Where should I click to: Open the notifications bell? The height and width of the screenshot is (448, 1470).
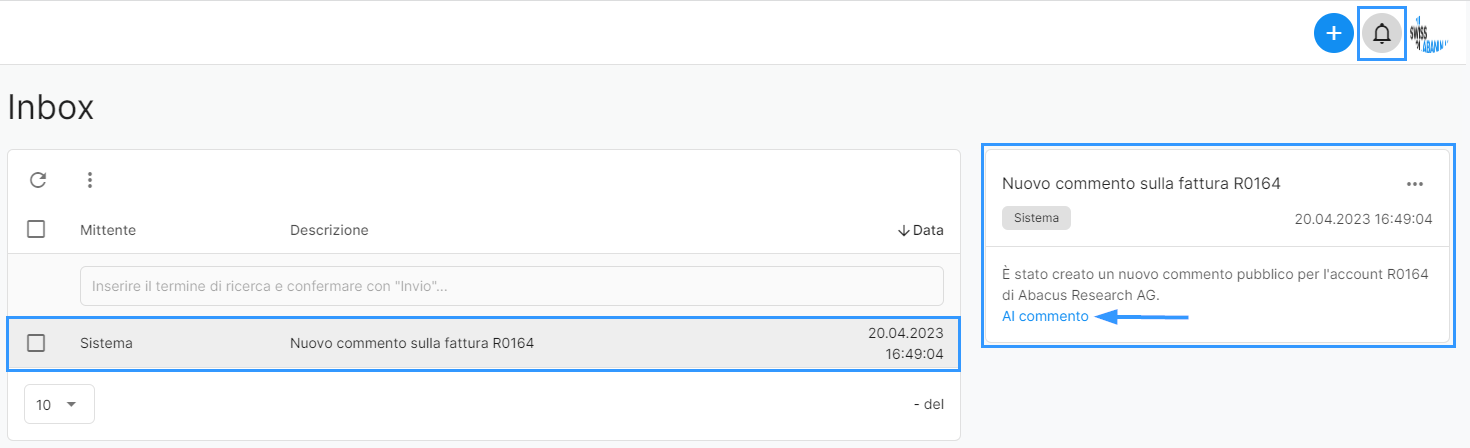click(x=1382, y=34)
